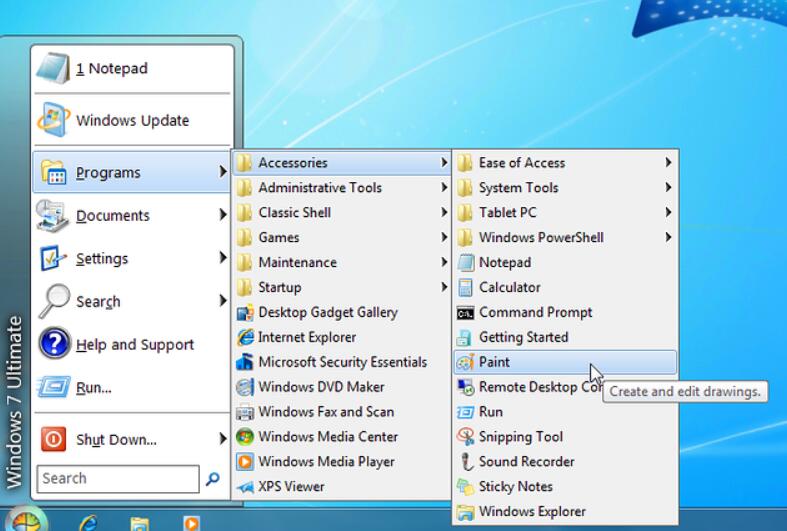Click the Start orb on taskbar
Viewport: 787px width, 531px height.
click(x=25, y=522)
